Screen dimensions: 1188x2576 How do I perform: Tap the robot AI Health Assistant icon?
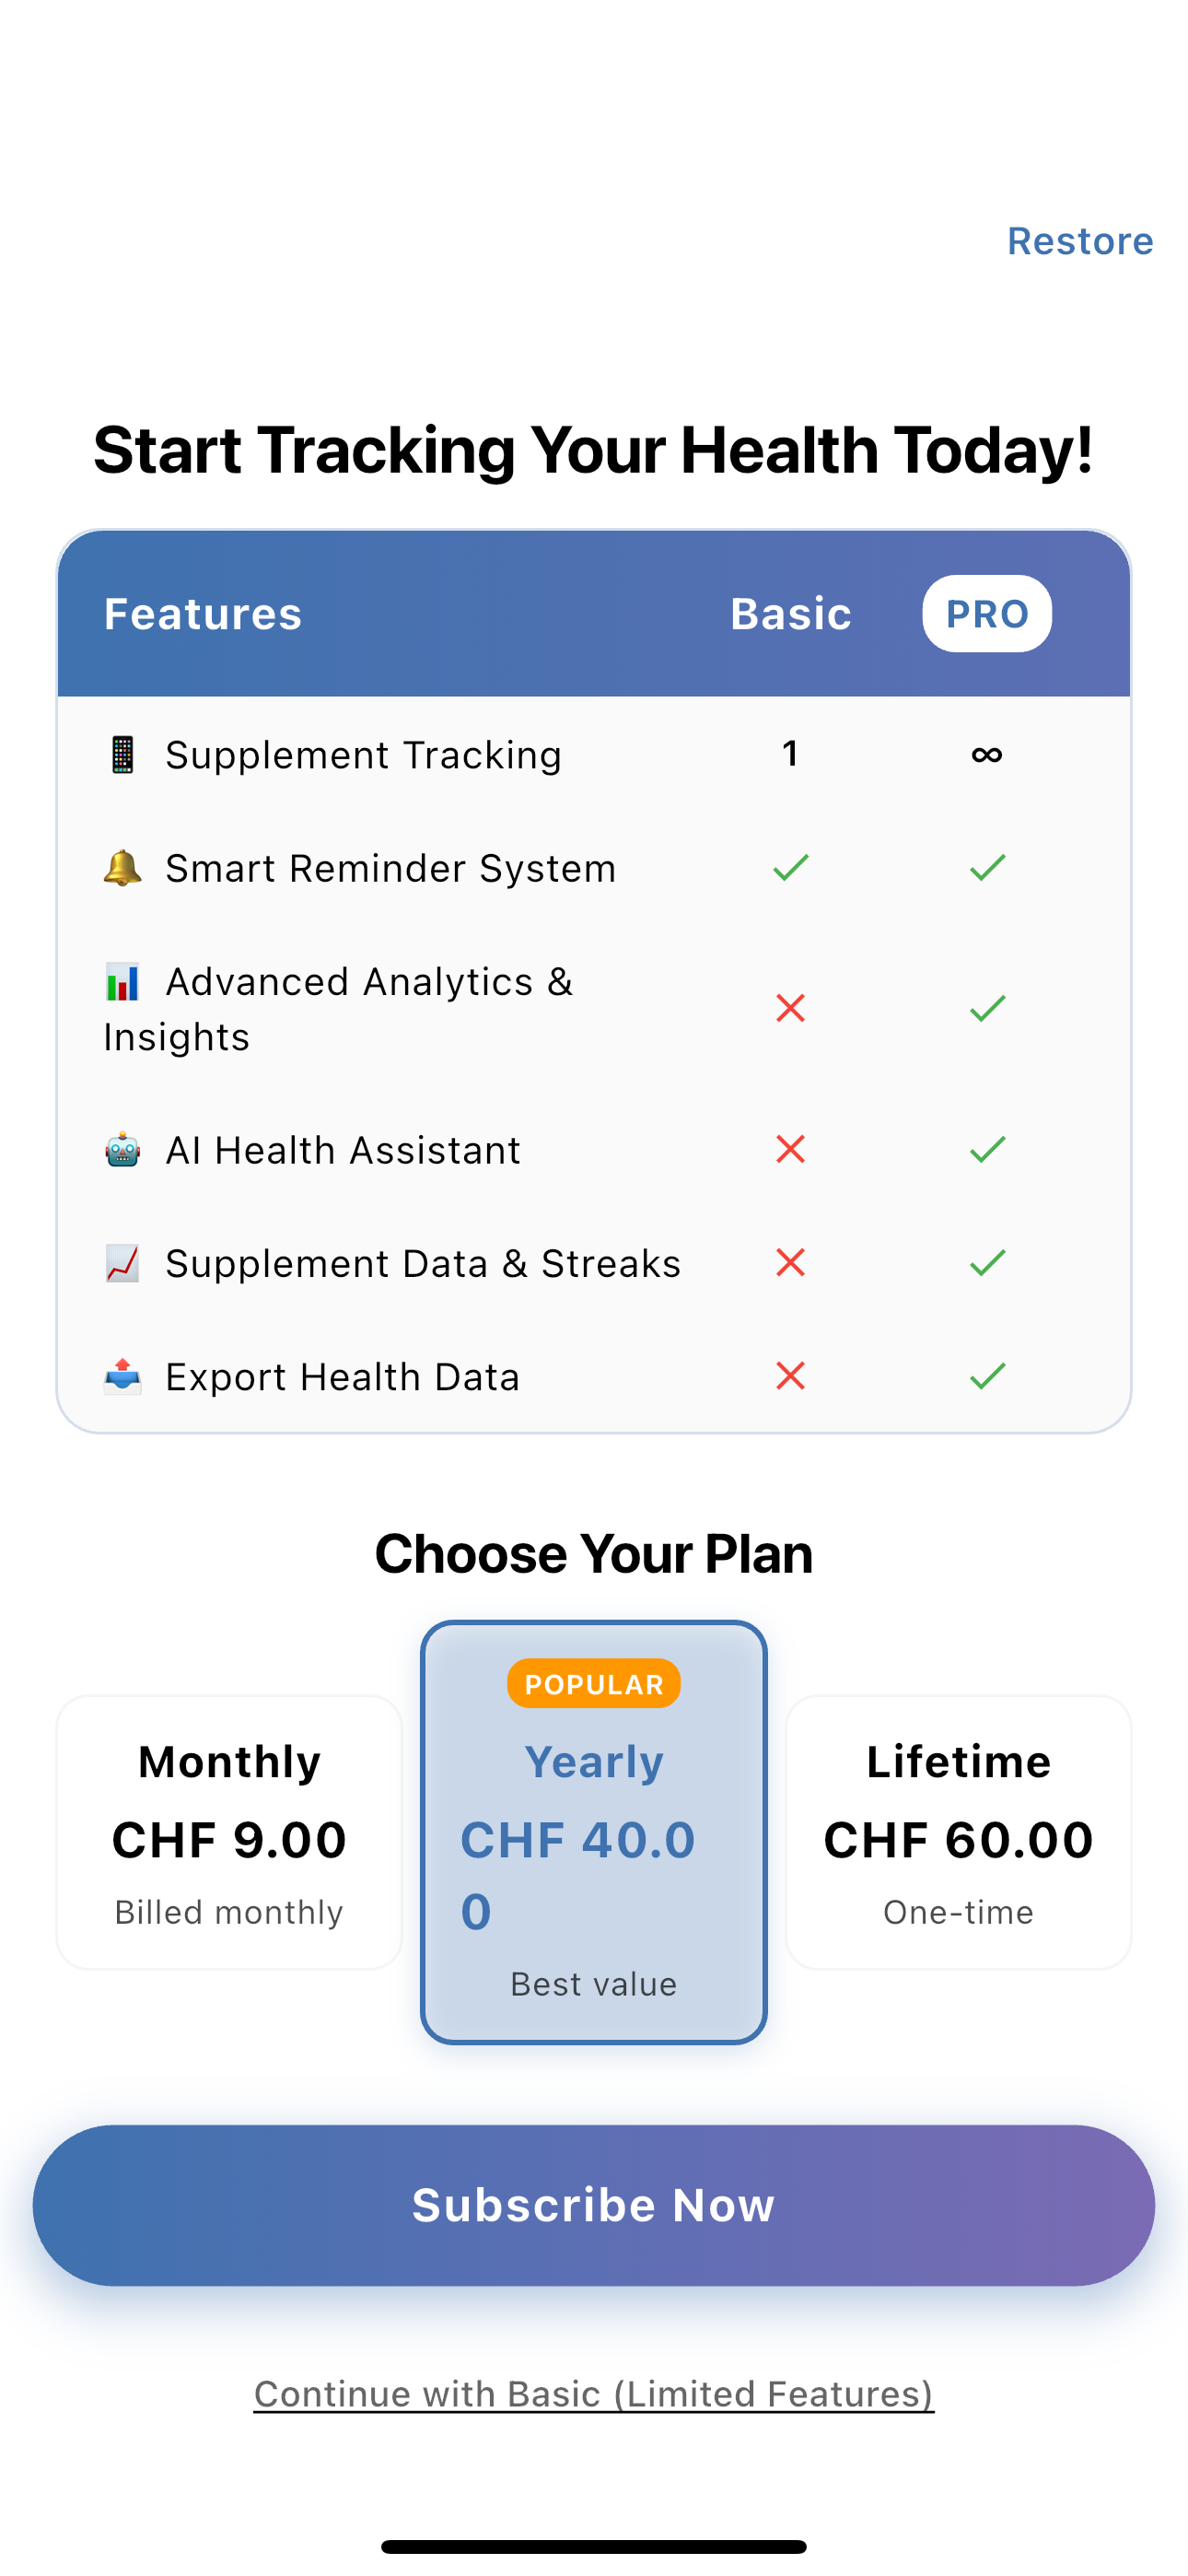point(122,1150)
